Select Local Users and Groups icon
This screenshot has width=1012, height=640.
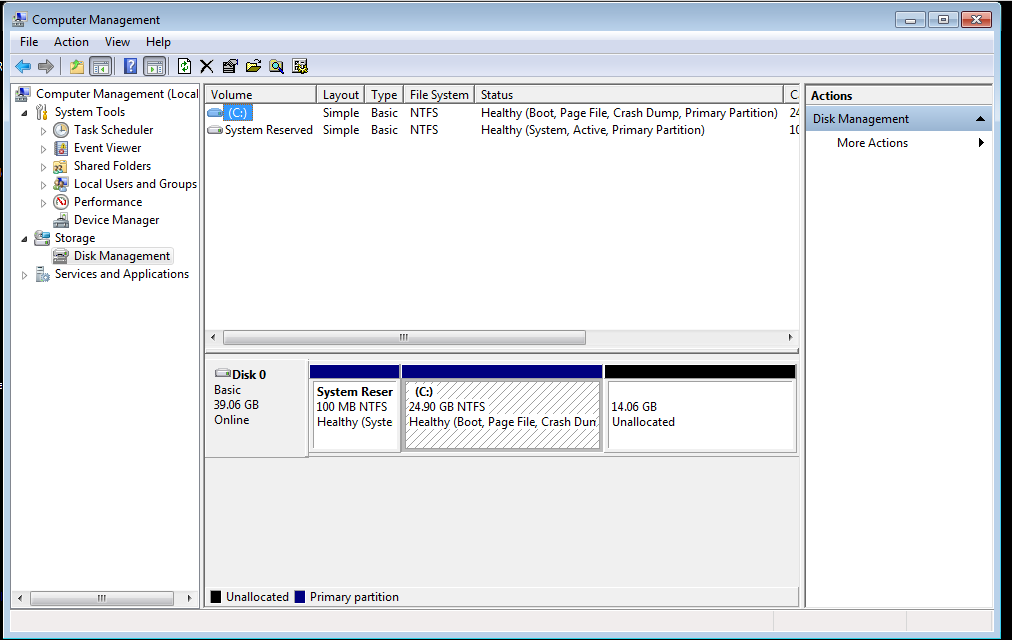pos(61,184)
